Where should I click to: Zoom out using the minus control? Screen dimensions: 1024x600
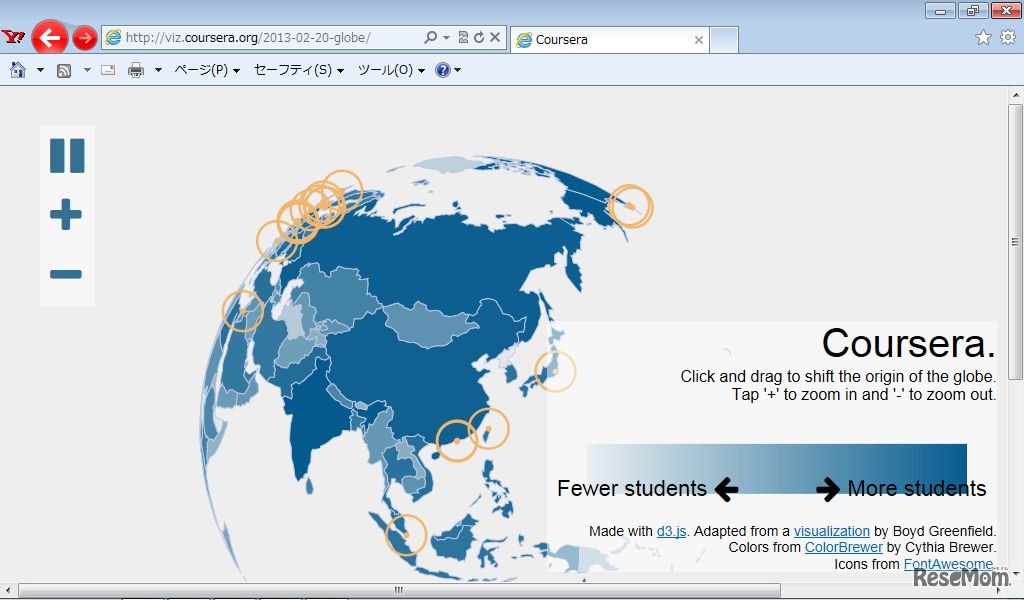click(65, 275)
